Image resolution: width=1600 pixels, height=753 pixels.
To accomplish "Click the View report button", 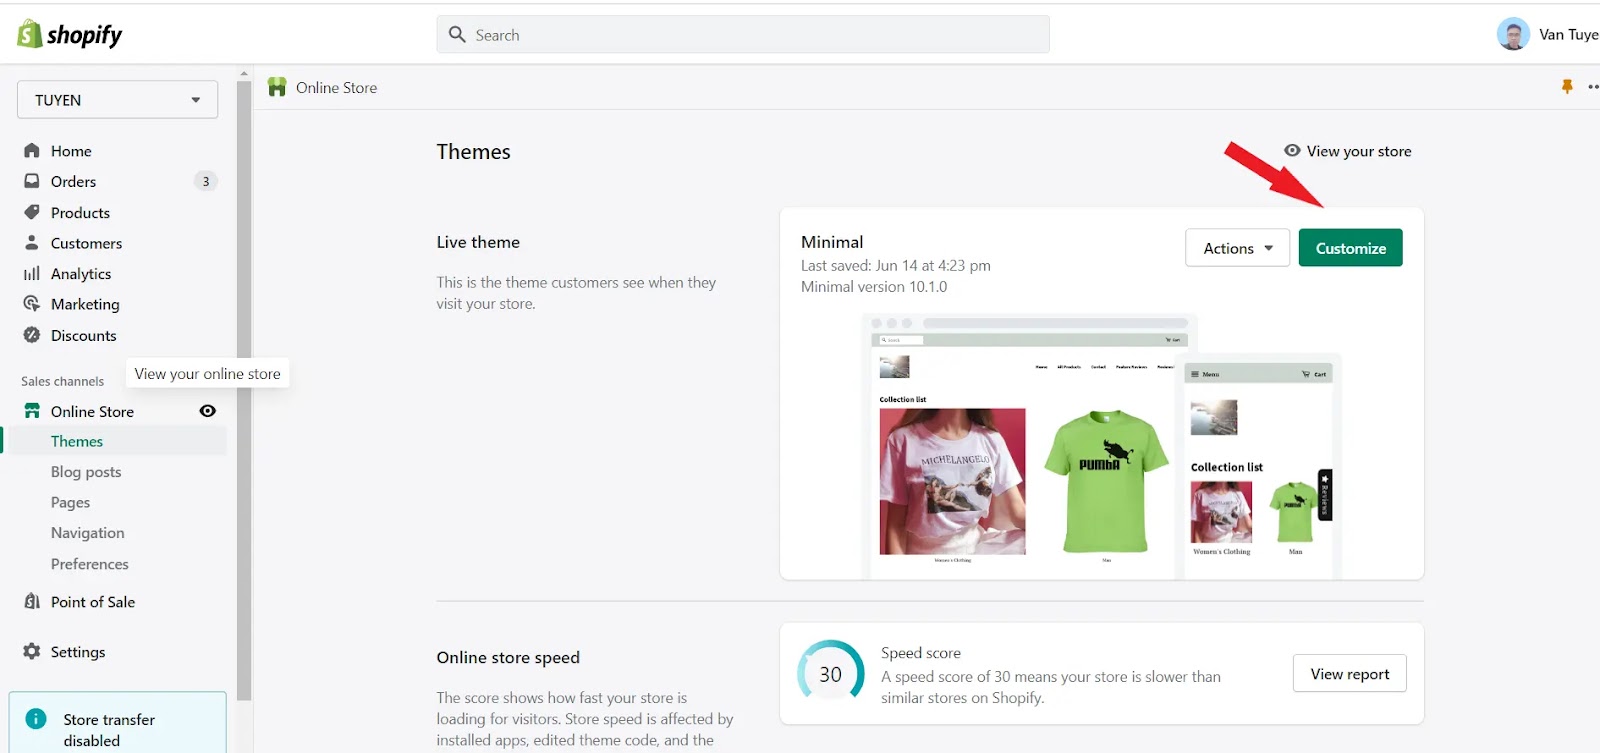I will (x=1349, y=673).
